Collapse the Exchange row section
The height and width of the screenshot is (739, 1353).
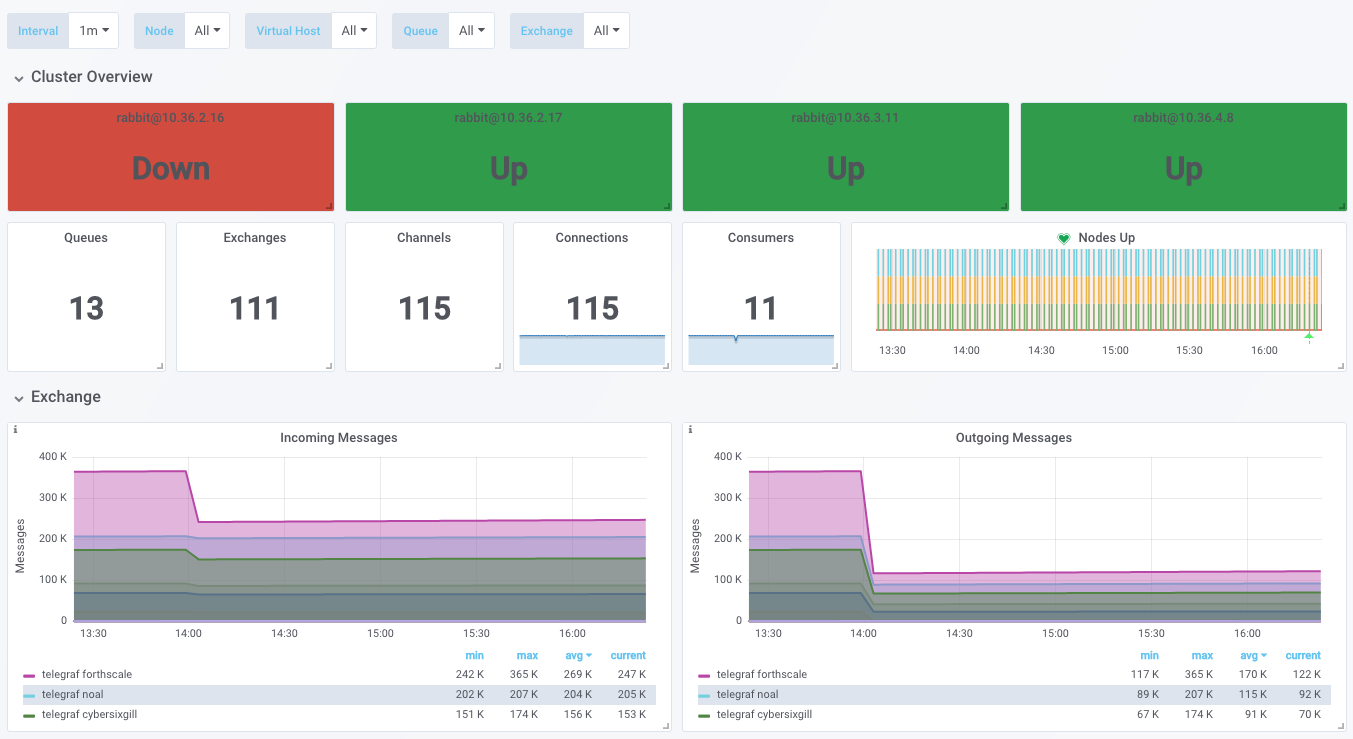click(56, 397)
